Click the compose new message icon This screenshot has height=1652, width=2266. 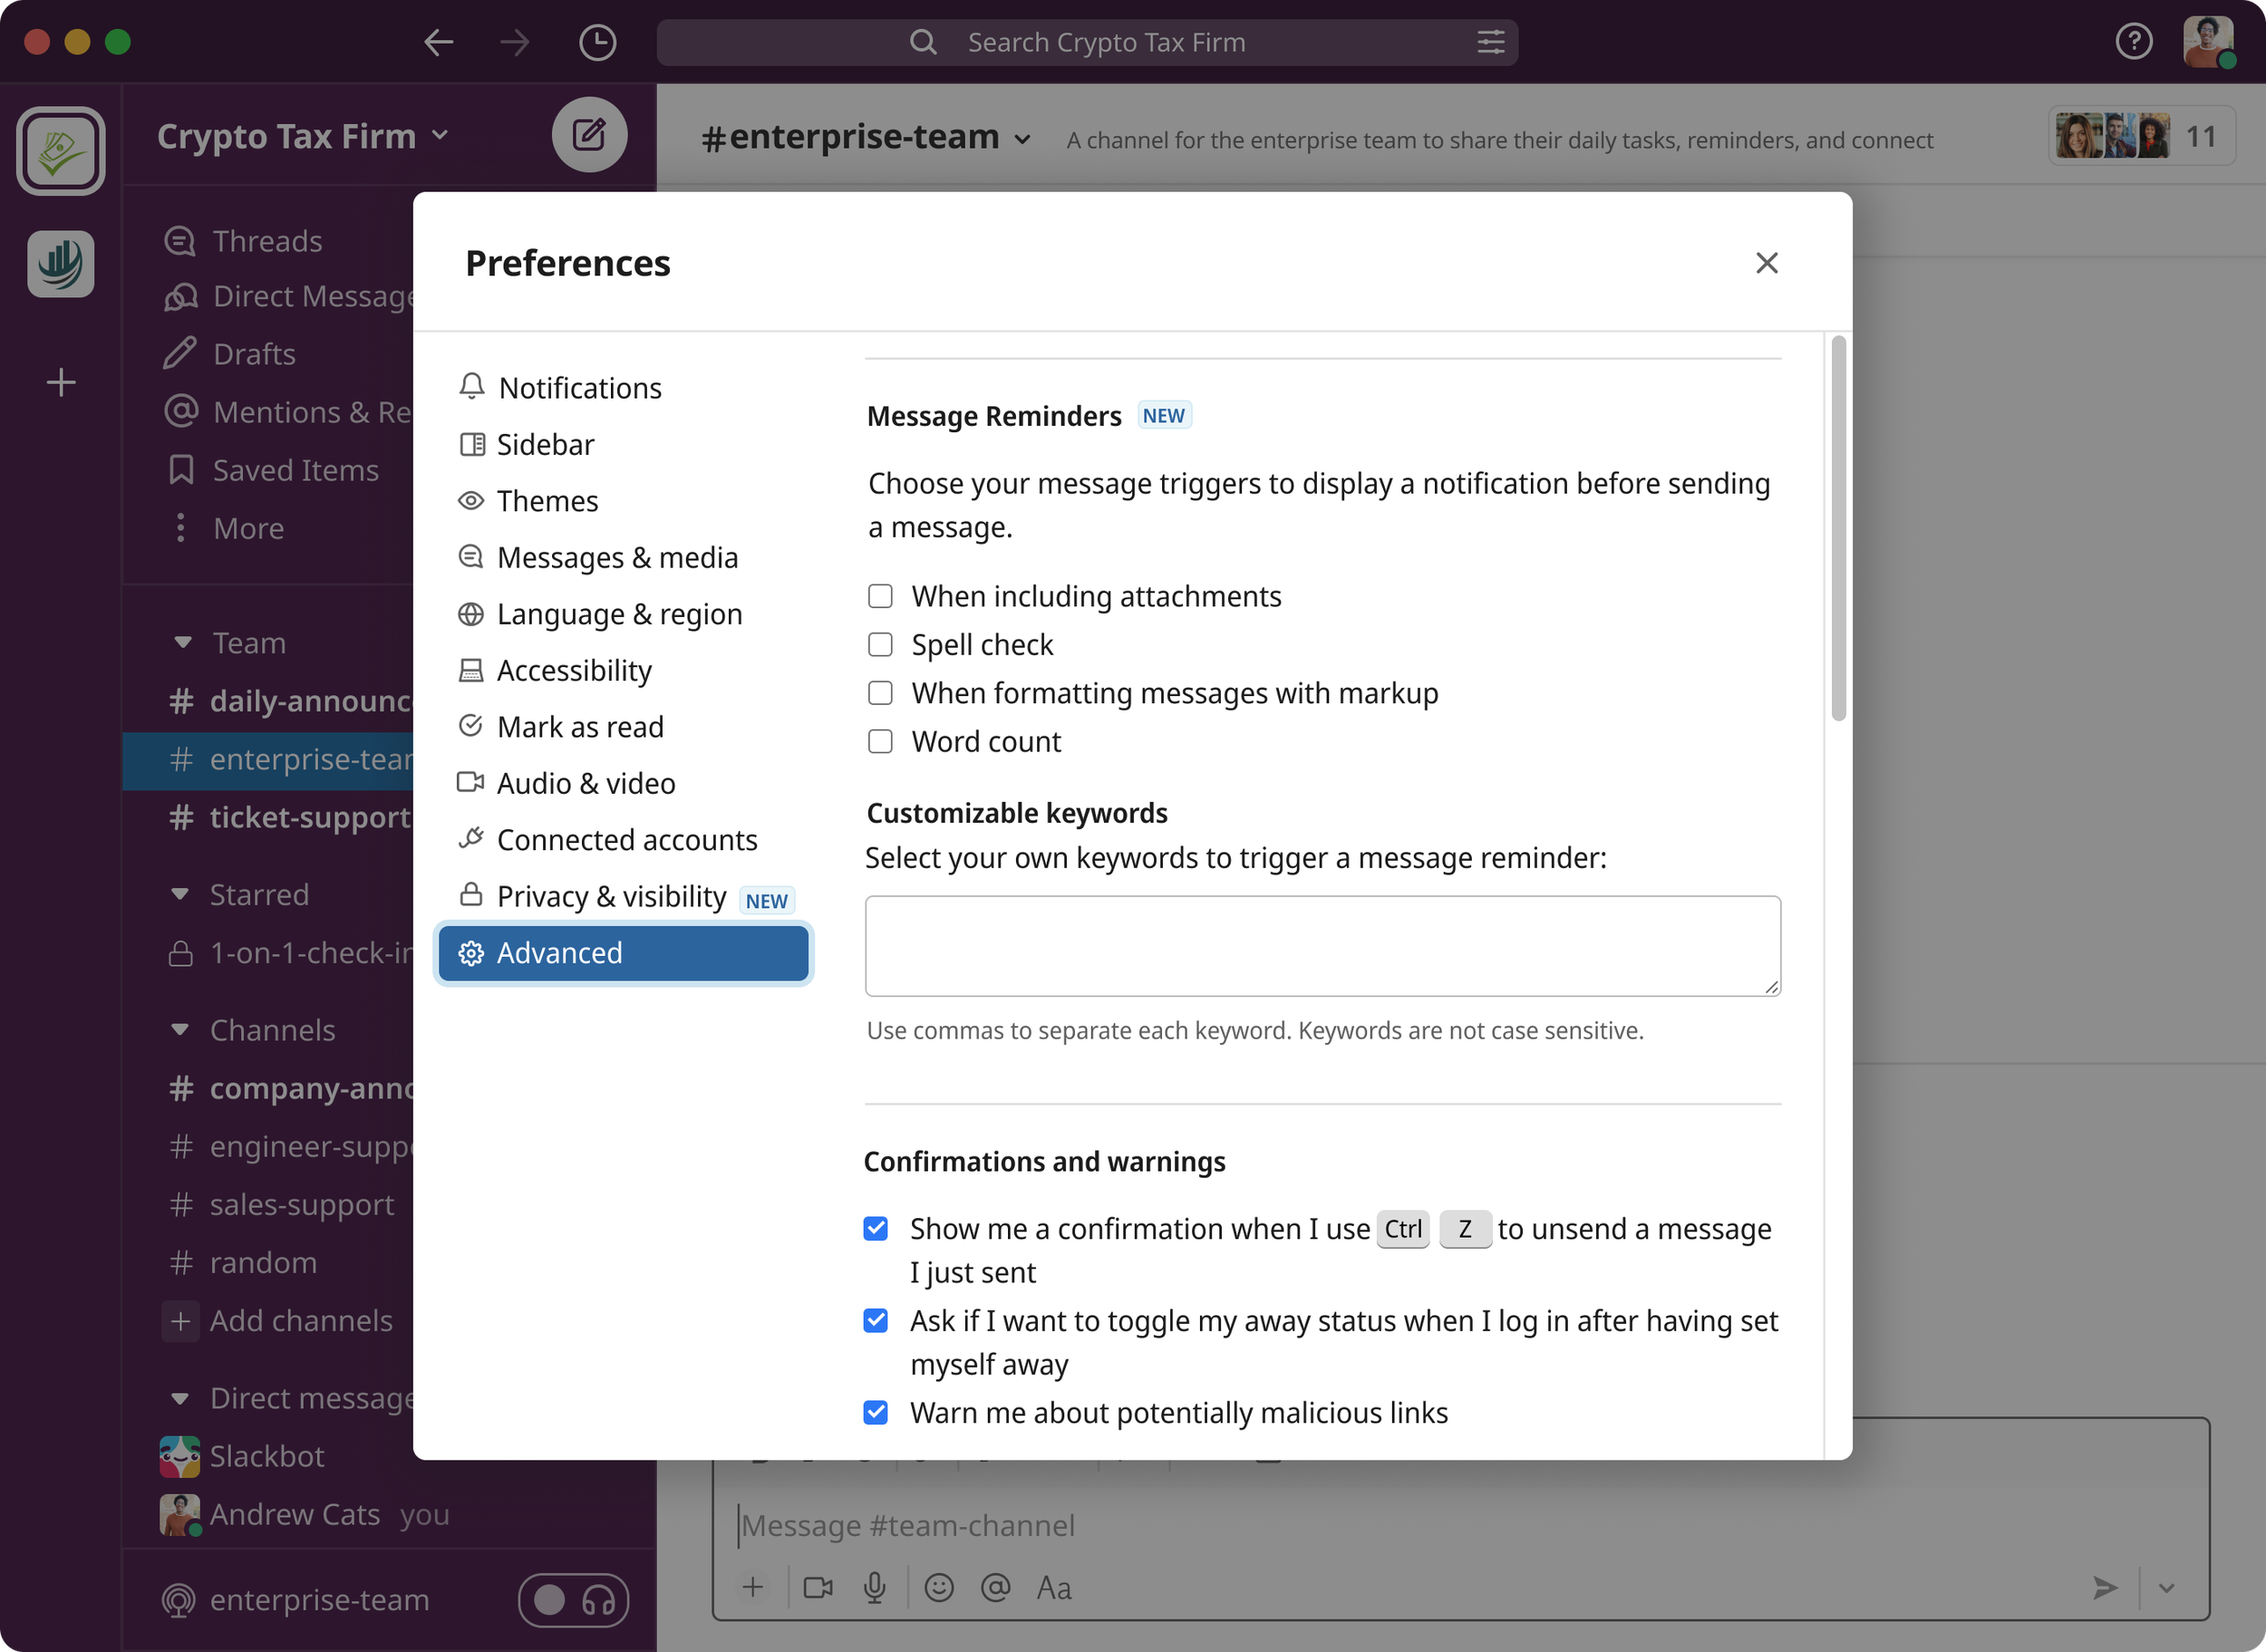(x=589, y=134)
